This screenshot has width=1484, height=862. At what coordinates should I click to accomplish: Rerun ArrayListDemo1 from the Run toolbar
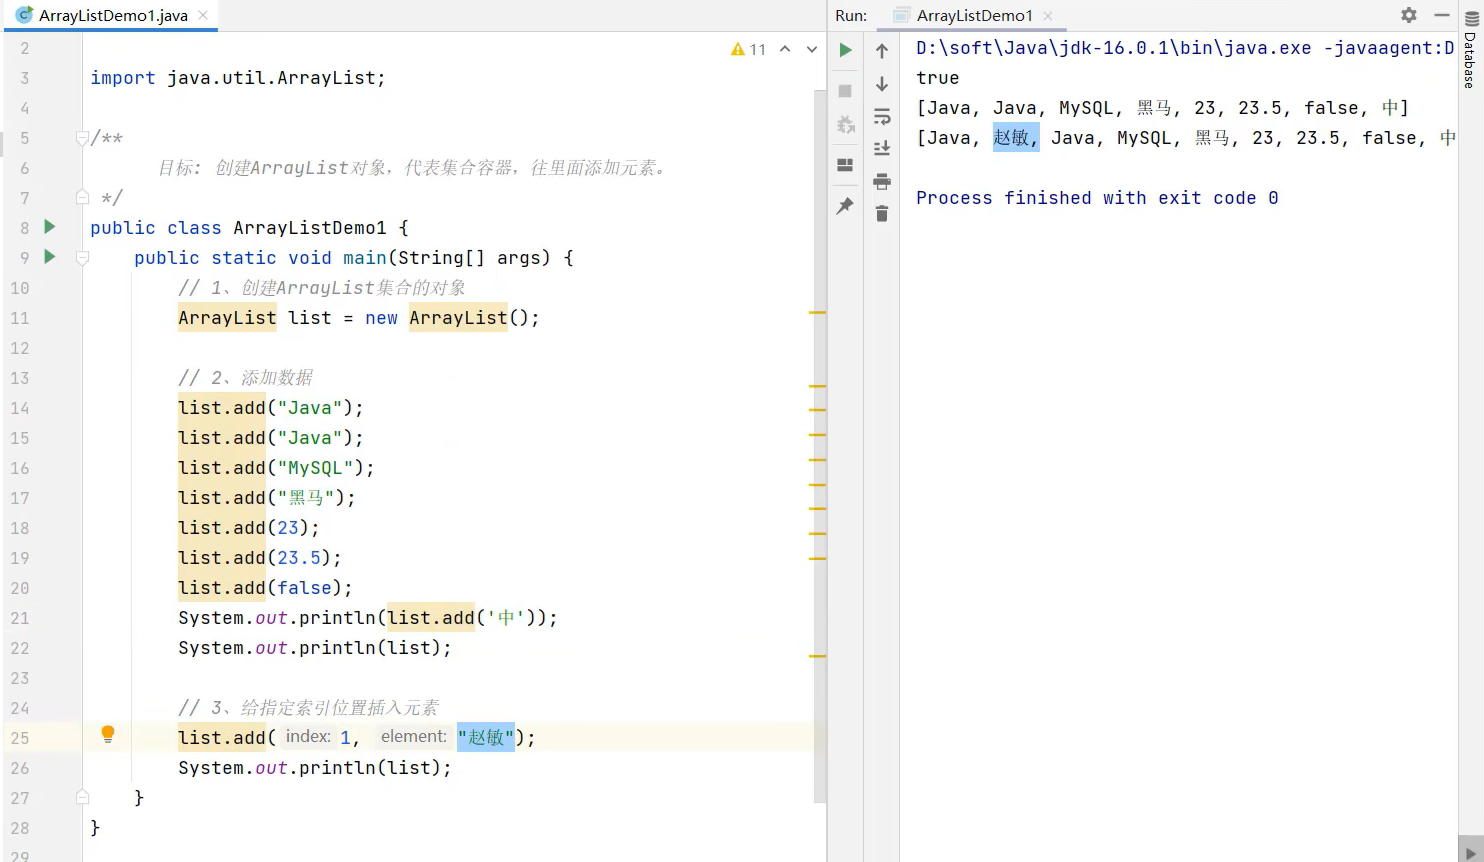(845, 50)
